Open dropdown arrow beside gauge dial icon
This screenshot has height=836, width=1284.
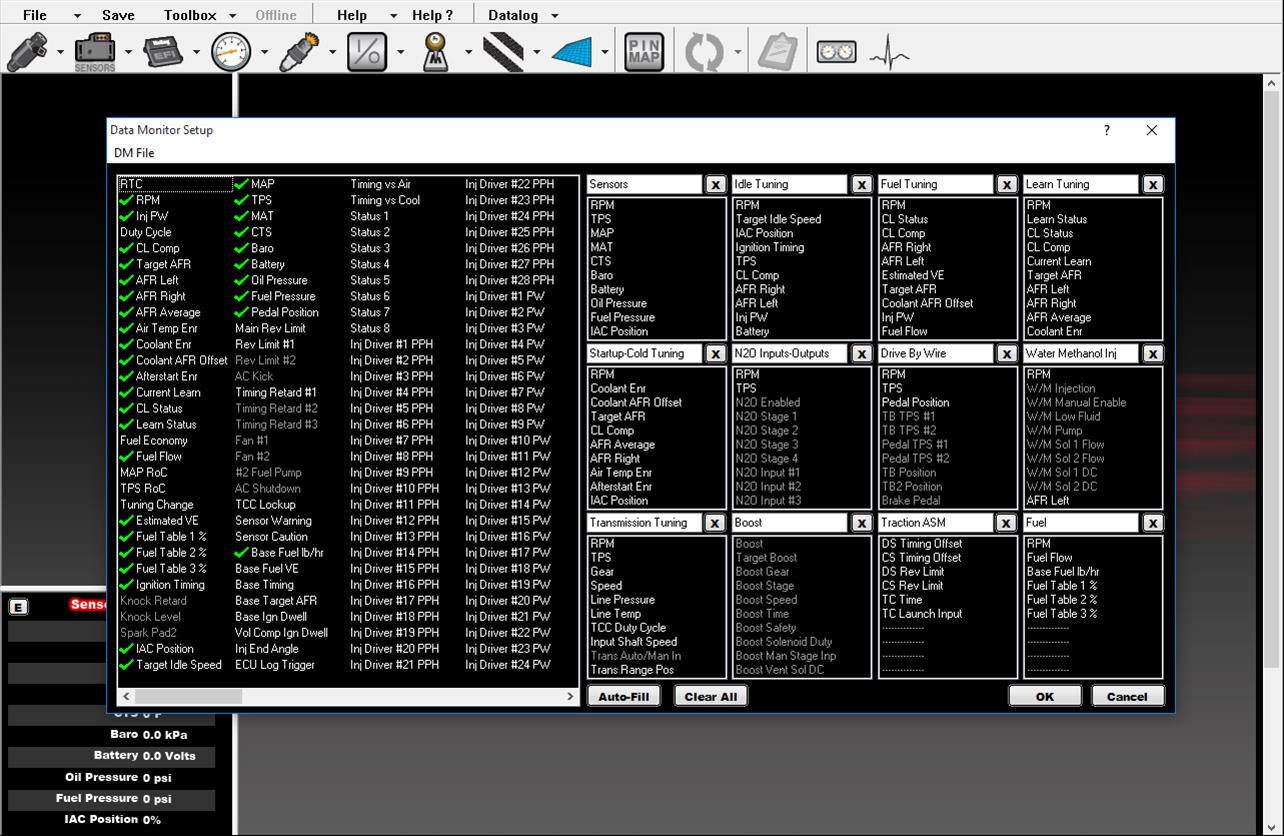264,53
